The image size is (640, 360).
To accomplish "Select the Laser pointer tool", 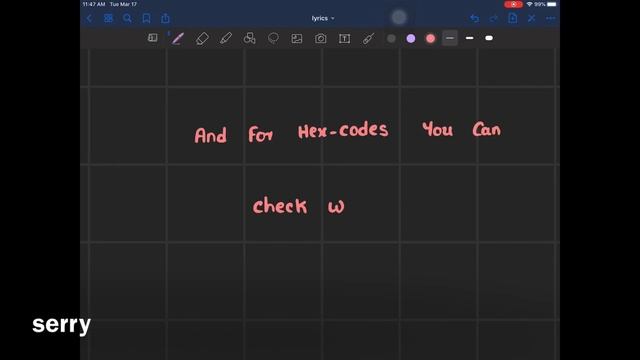I will (368, 38).
